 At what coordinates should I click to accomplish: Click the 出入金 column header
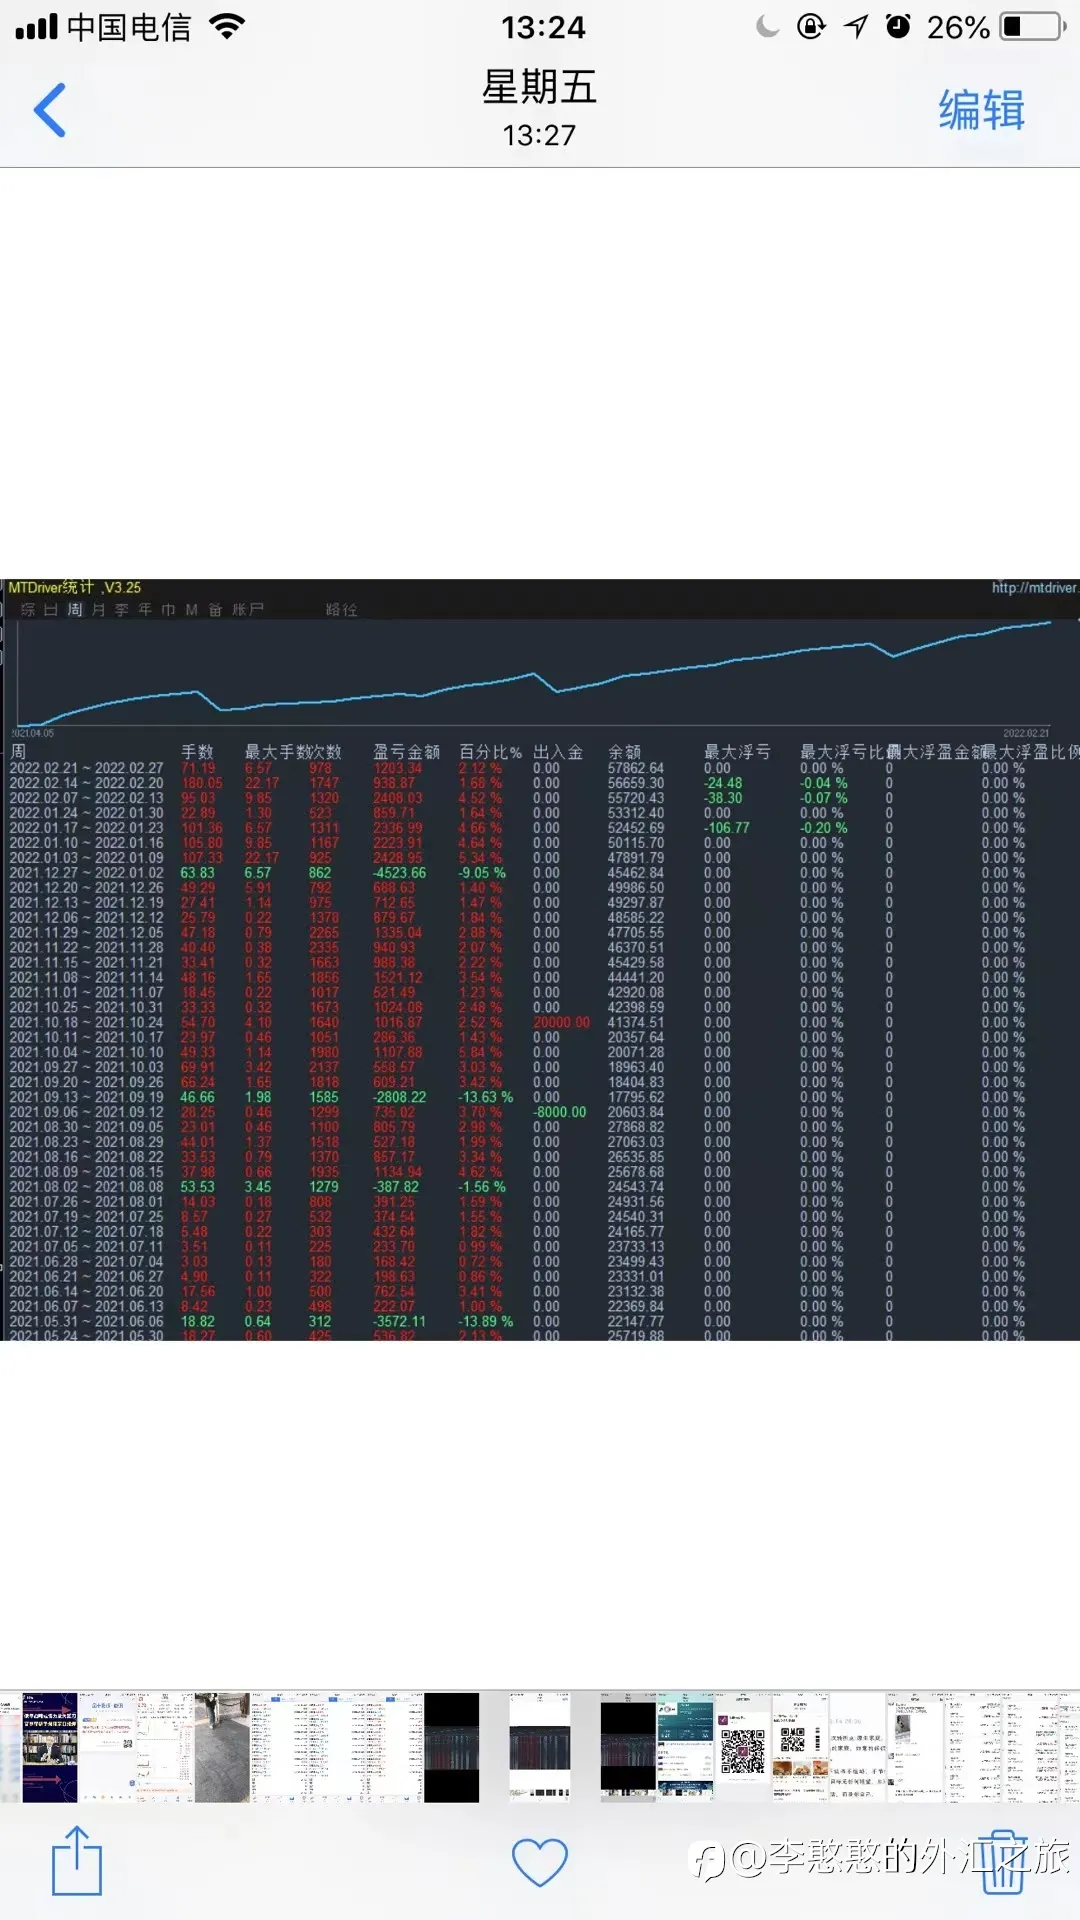(x=558, y=752)
